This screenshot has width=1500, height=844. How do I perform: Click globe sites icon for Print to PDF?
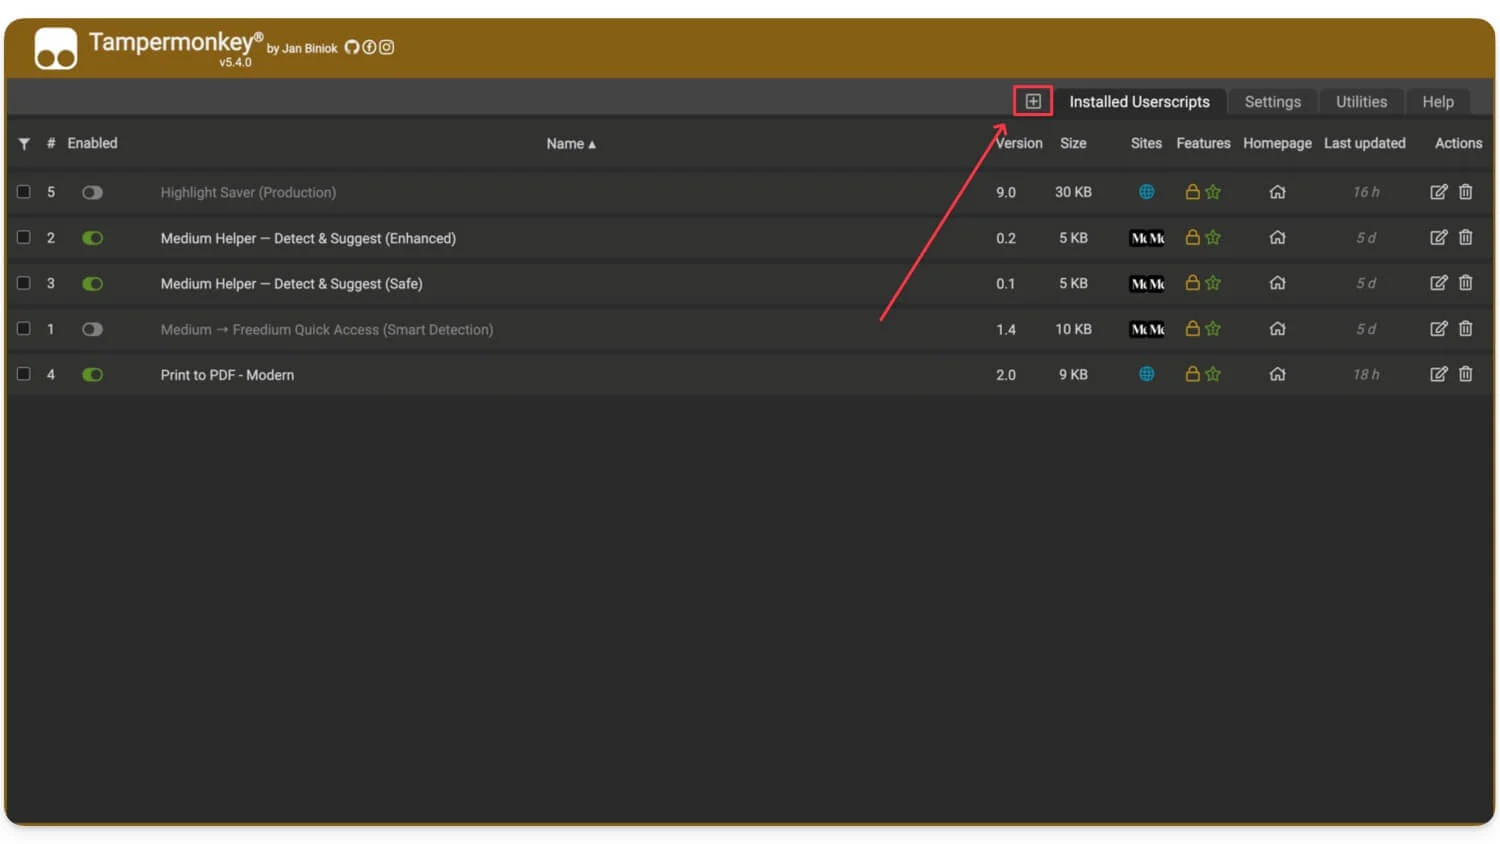(1146, 374)
